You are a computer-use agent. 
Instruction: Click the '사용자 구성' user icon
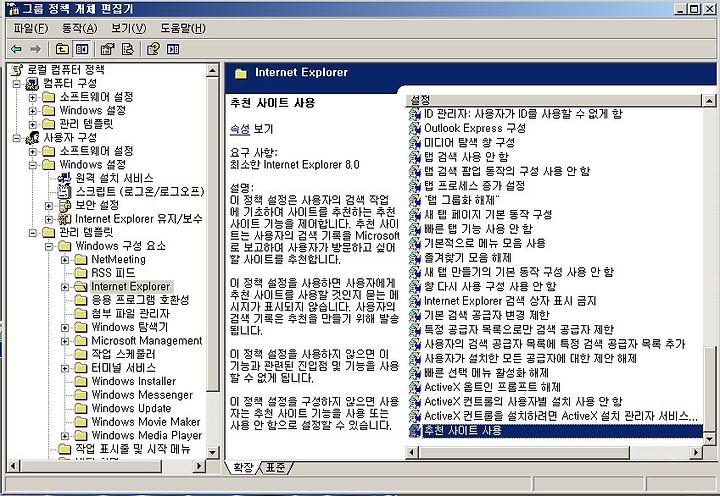click(x=32, y=137)
